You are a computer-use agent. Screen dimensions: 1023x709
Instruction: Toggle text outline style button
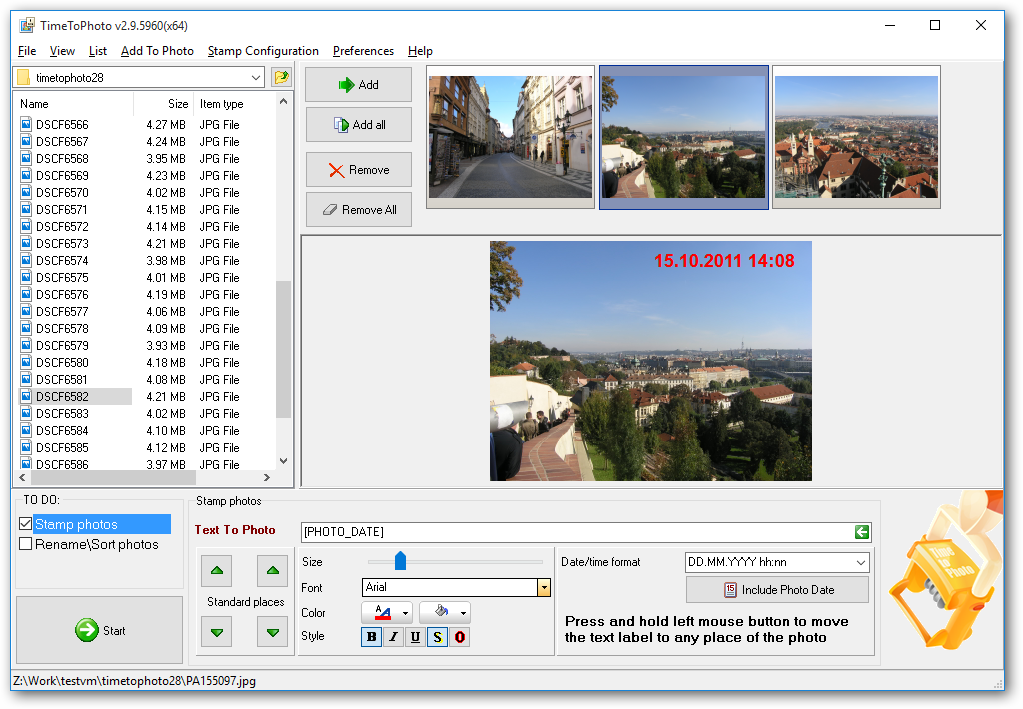[460, 637]
